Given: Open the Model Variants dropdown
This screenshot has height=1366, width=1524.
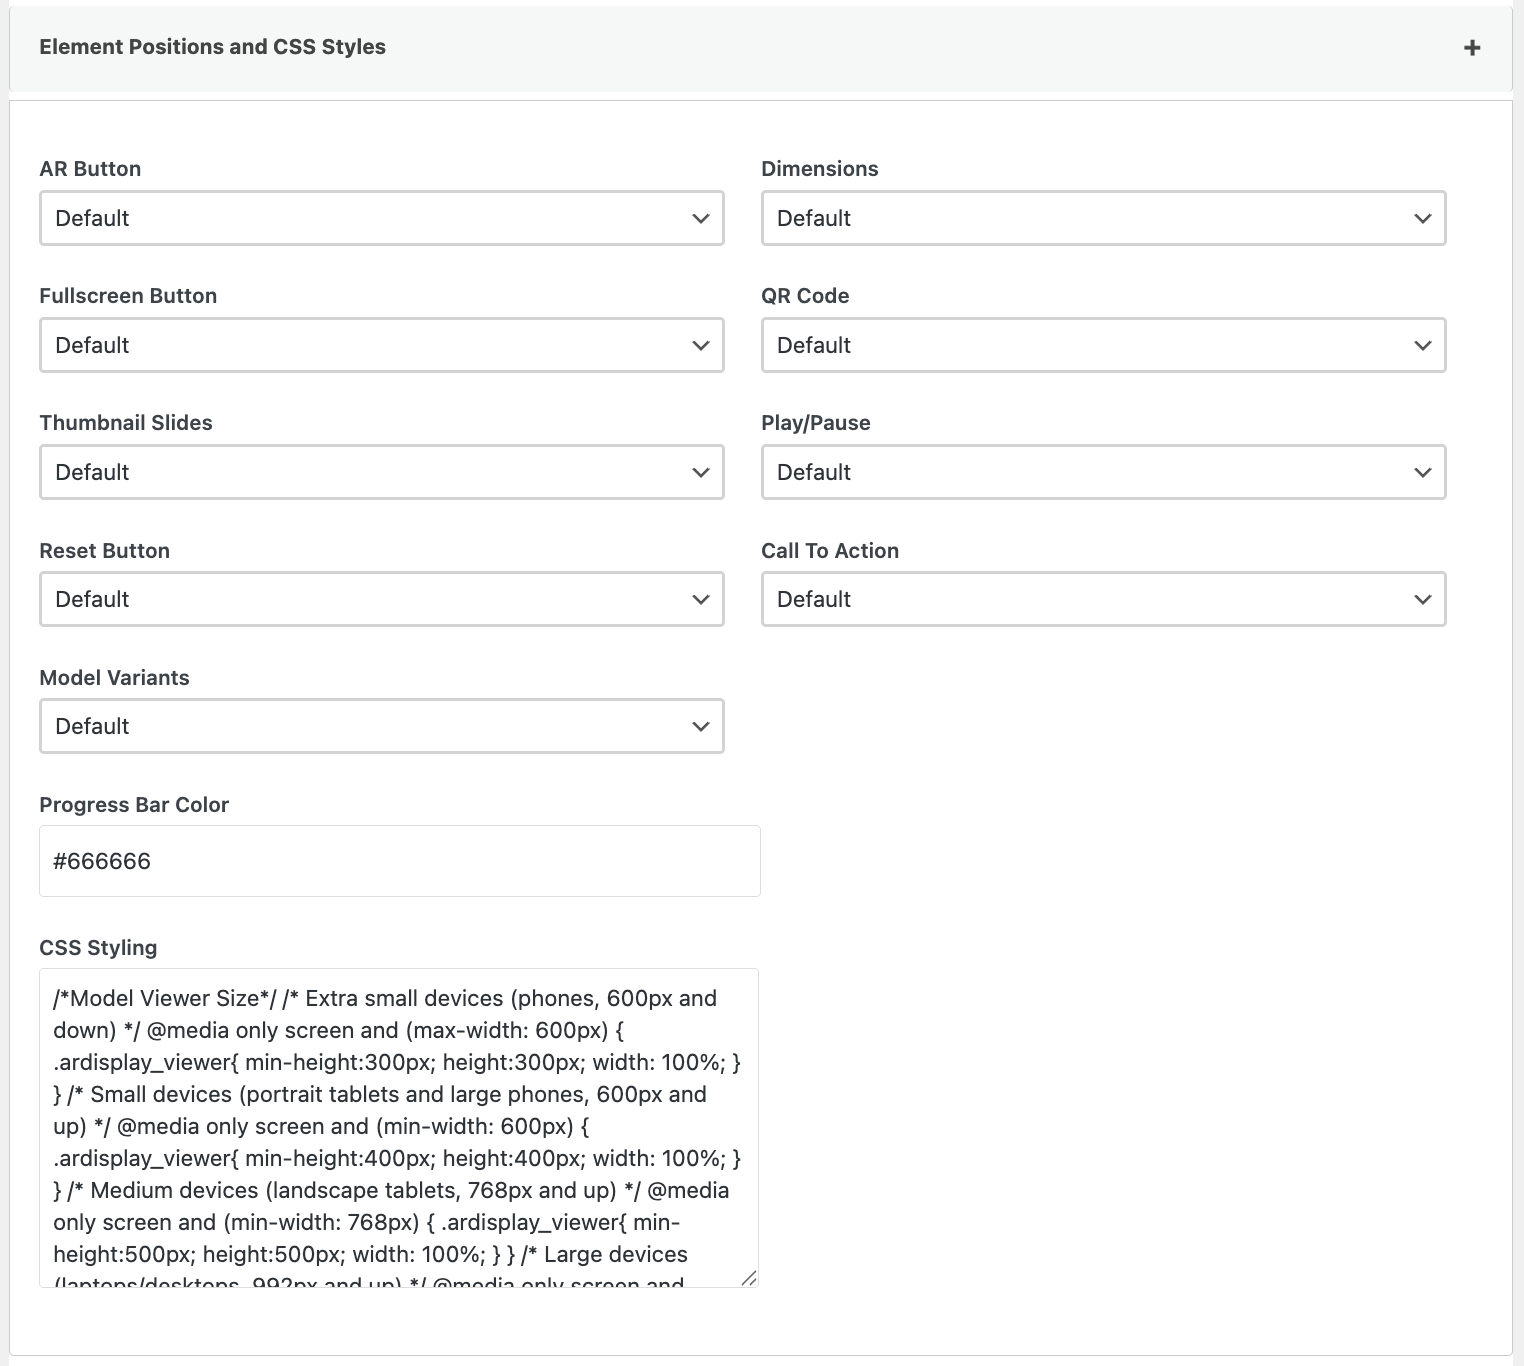Looking at the screenshot, I should click(381, 726).
